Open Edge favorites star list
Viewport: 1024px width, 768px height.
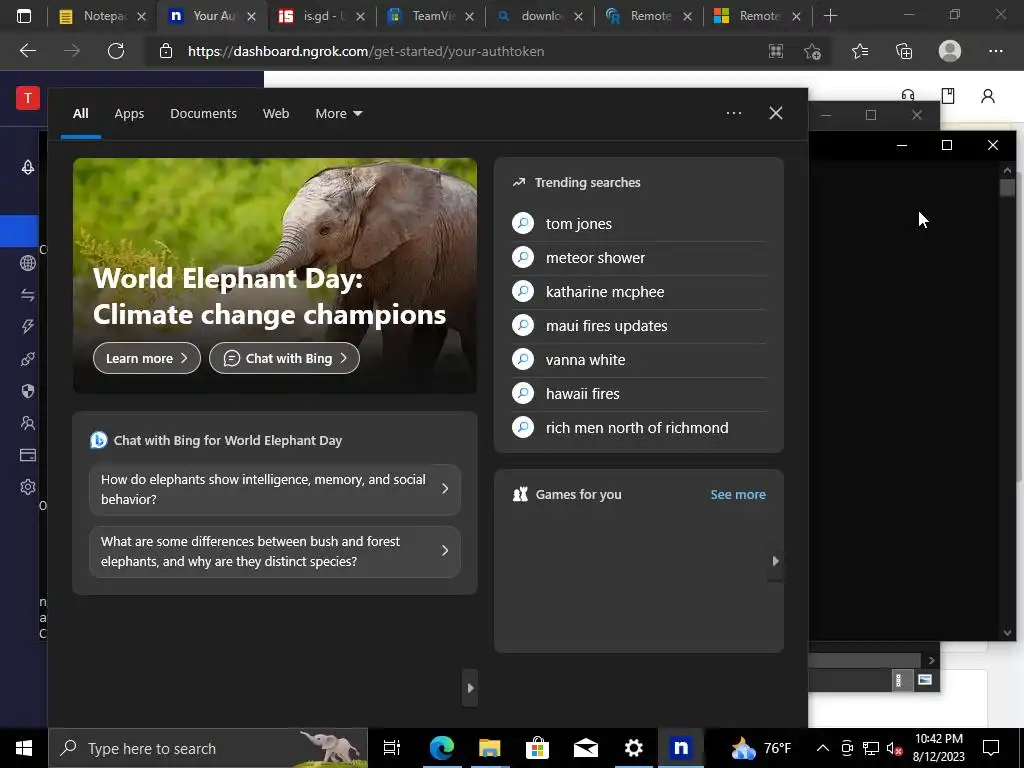pyautogui.click(x=860, y=51)
